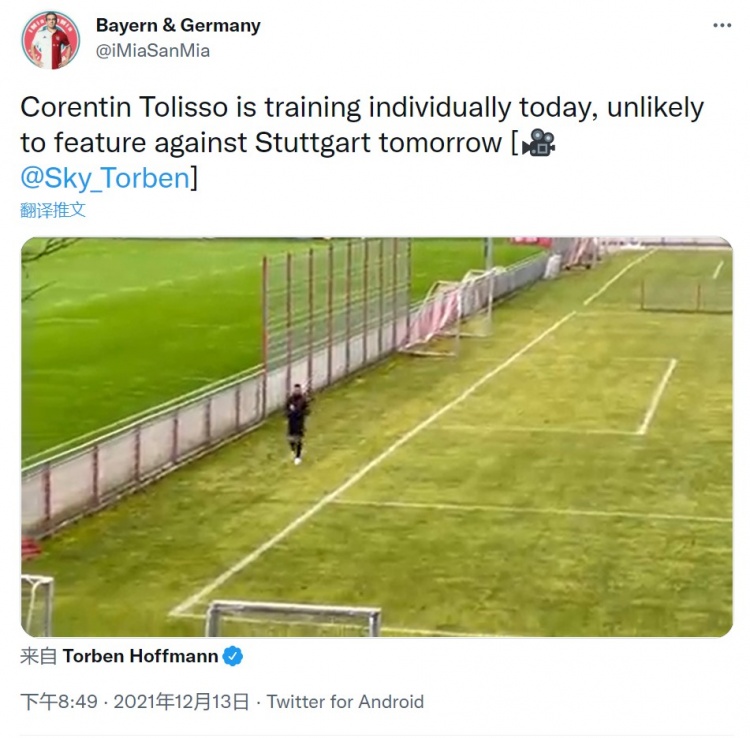
Task: Click the Bayern & Germany display name
Action: click(178, 25)
